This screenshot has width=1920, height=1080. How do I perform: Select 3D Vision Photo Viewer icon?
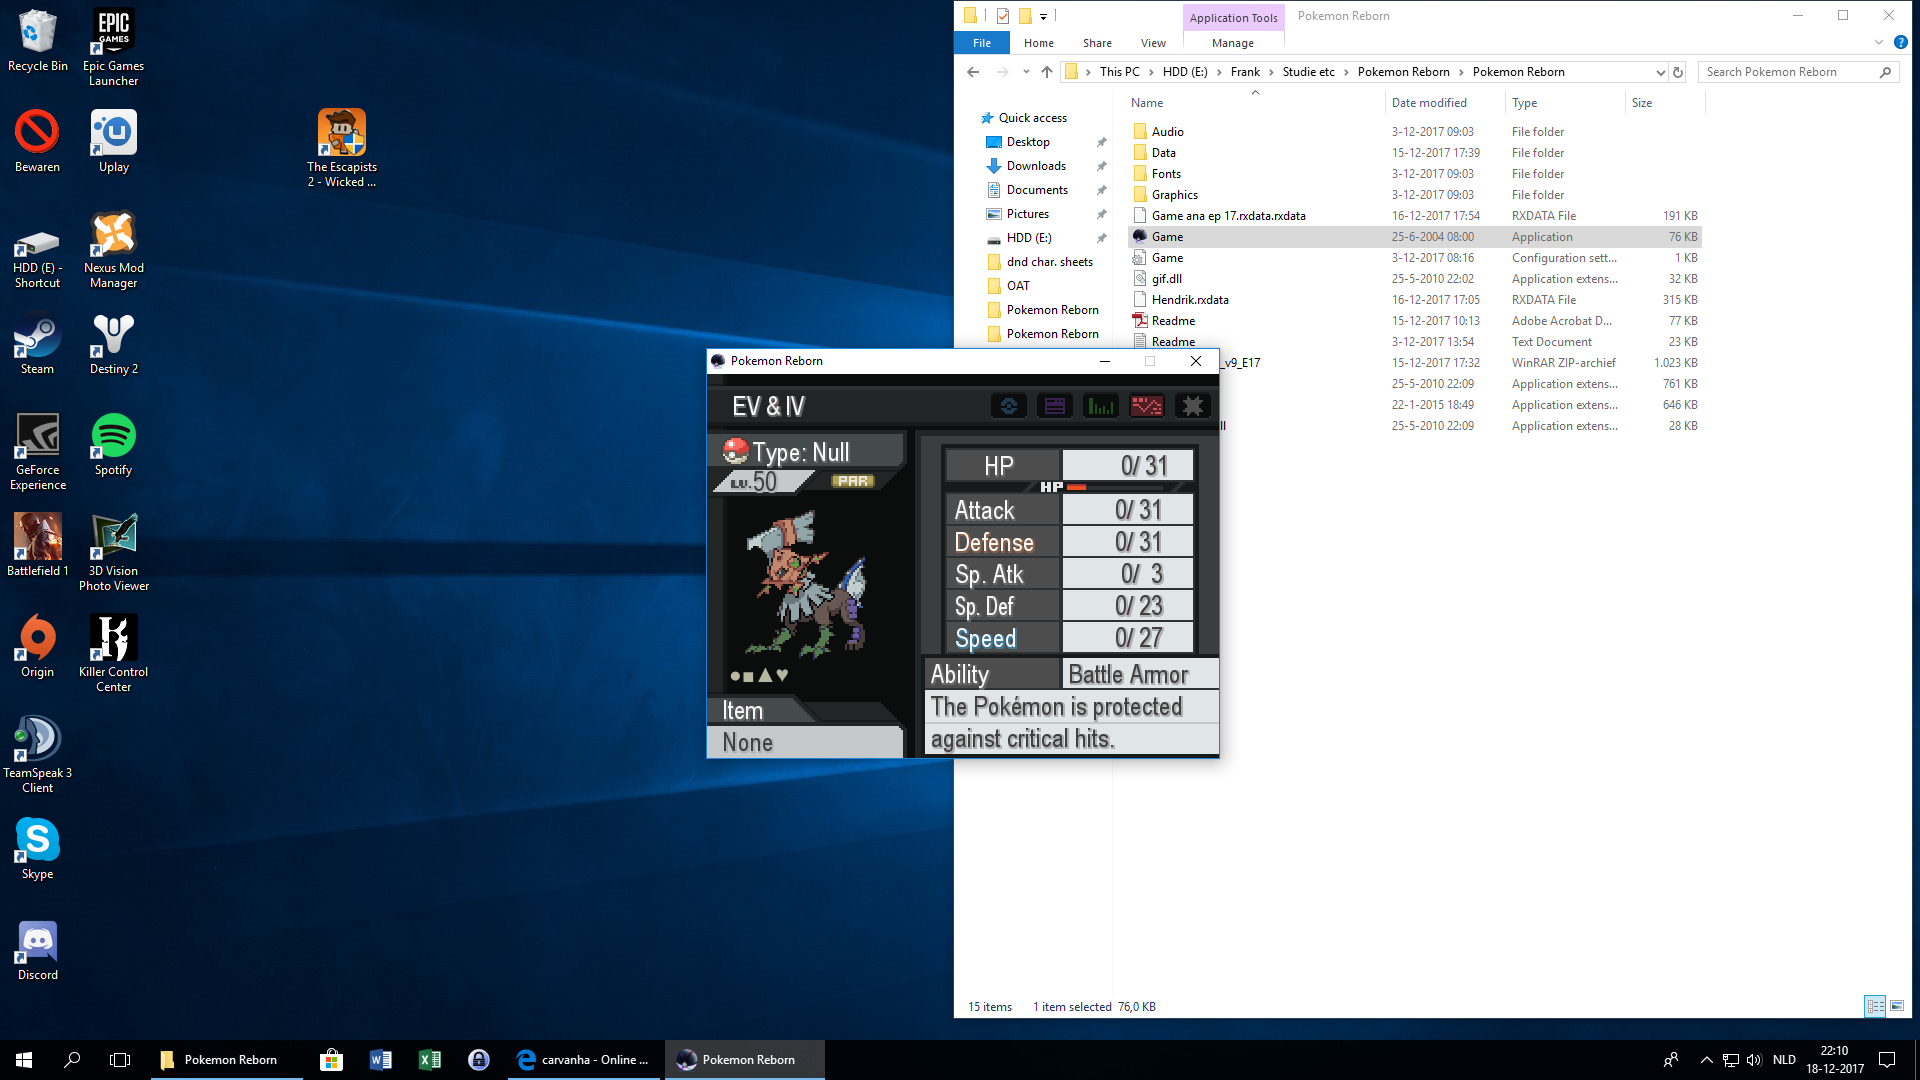(x=114, y=552)
